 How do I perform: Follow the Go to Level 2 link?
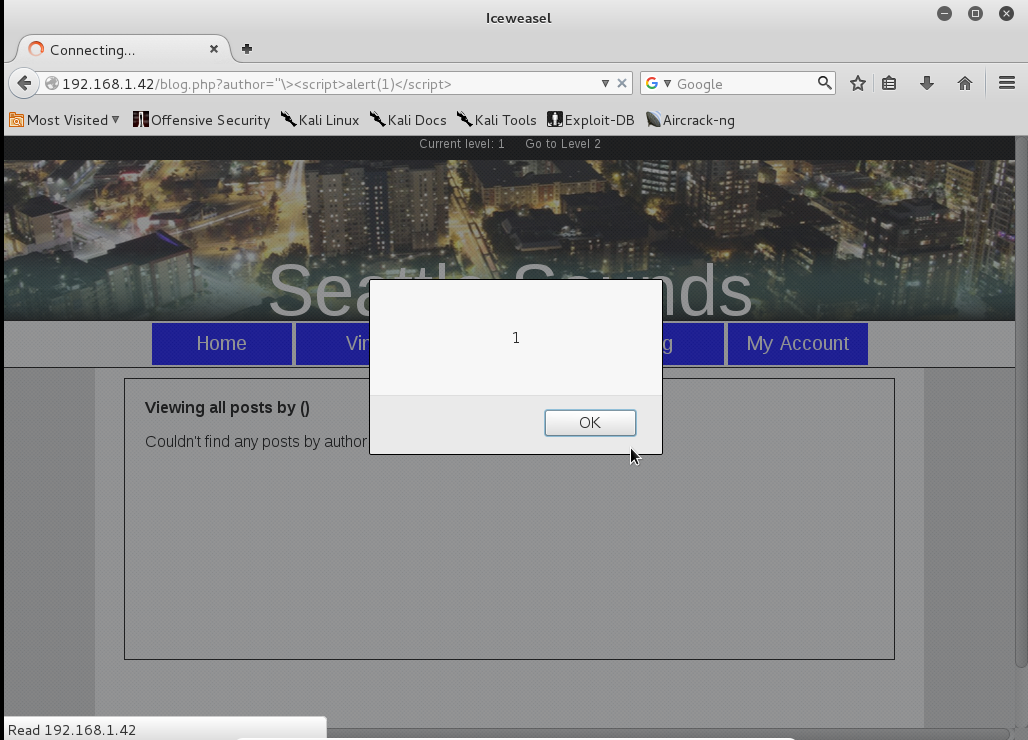pos(563,144)
